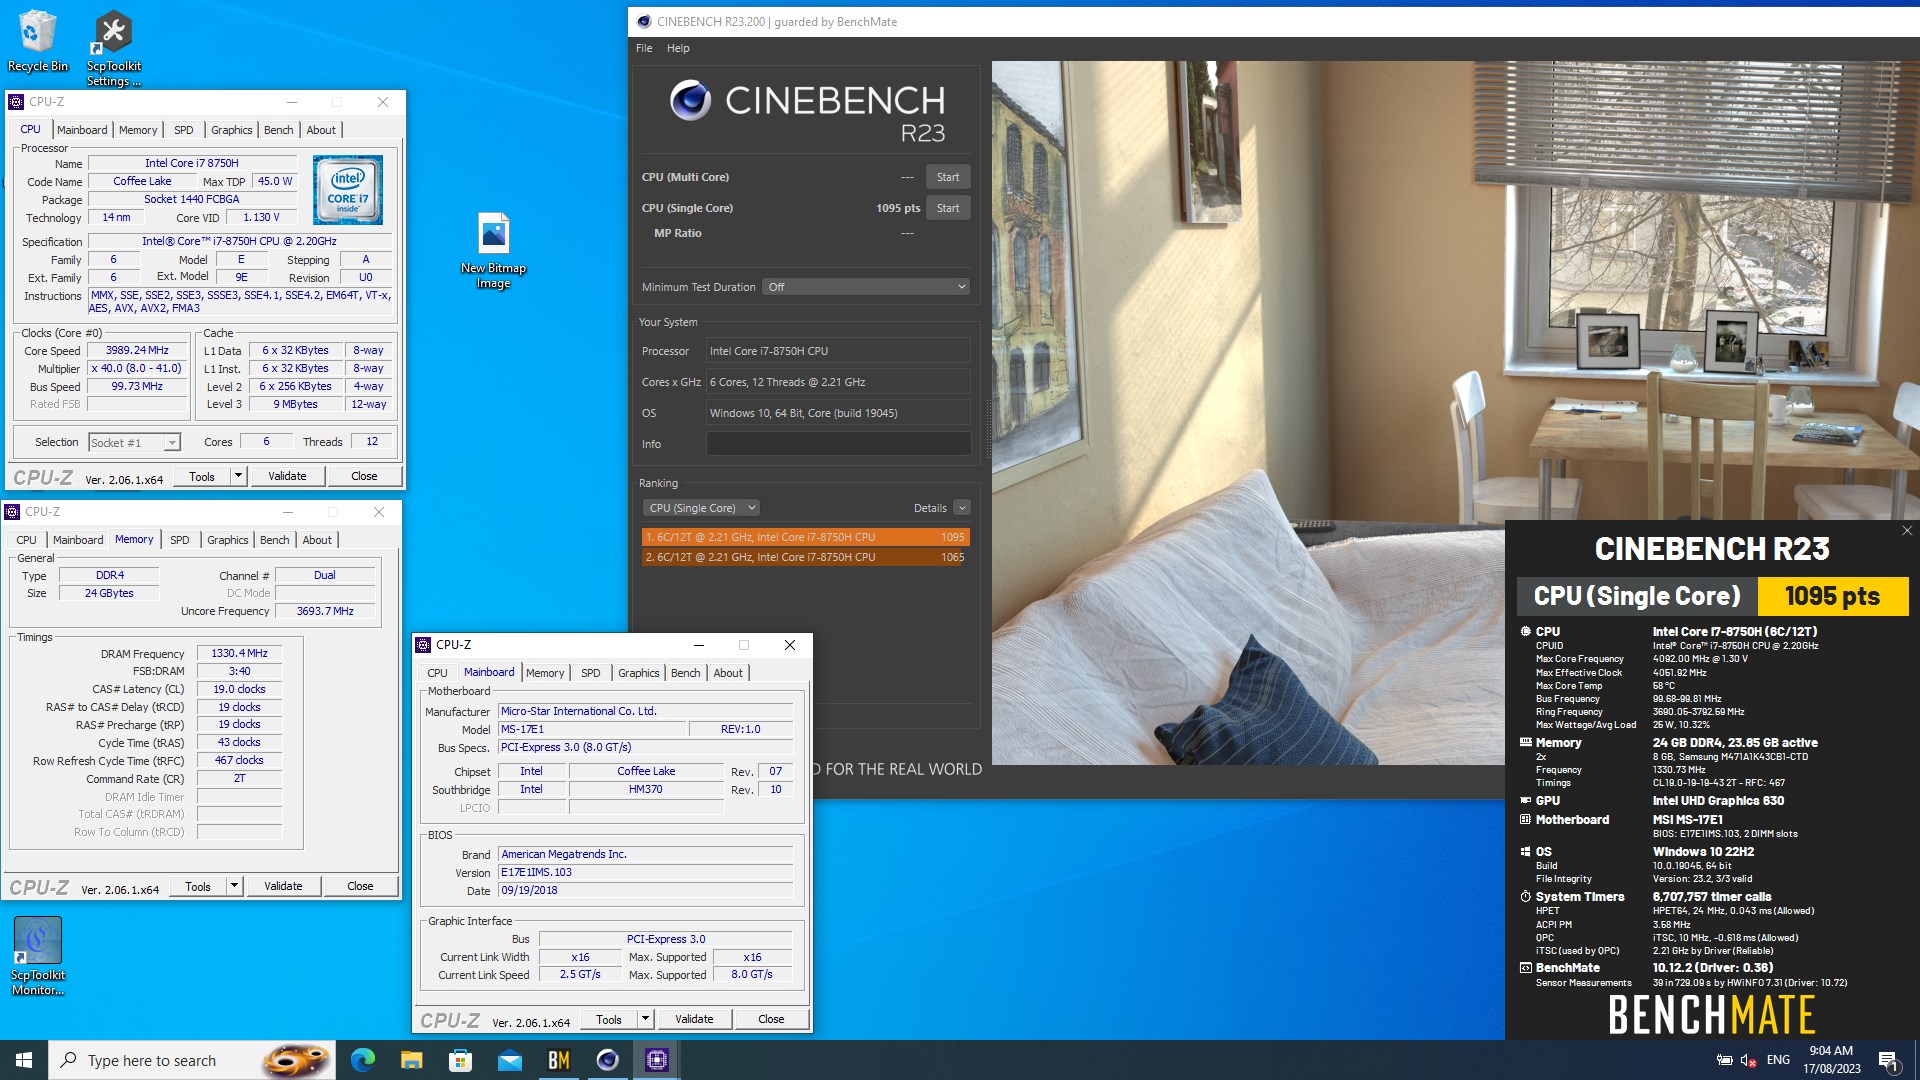Select the second ranking entry scoring 1065
Screen dimensions: 1920x1080
[x=805, y=557]
